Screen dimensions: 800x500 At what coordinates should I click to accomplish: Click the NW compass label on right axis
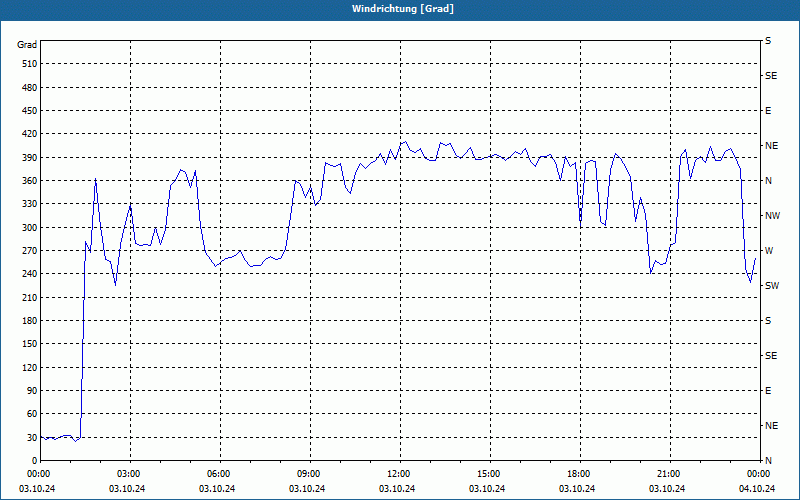[773, 216]
